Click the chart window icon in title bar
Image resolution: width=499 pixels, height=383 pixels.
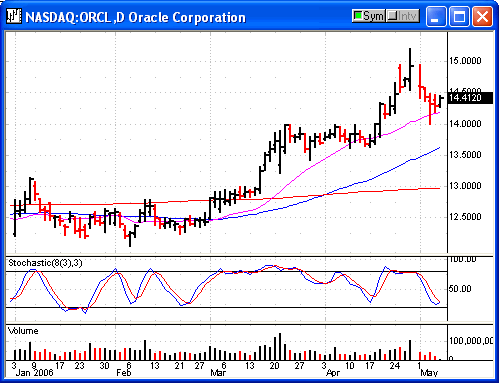14,16
